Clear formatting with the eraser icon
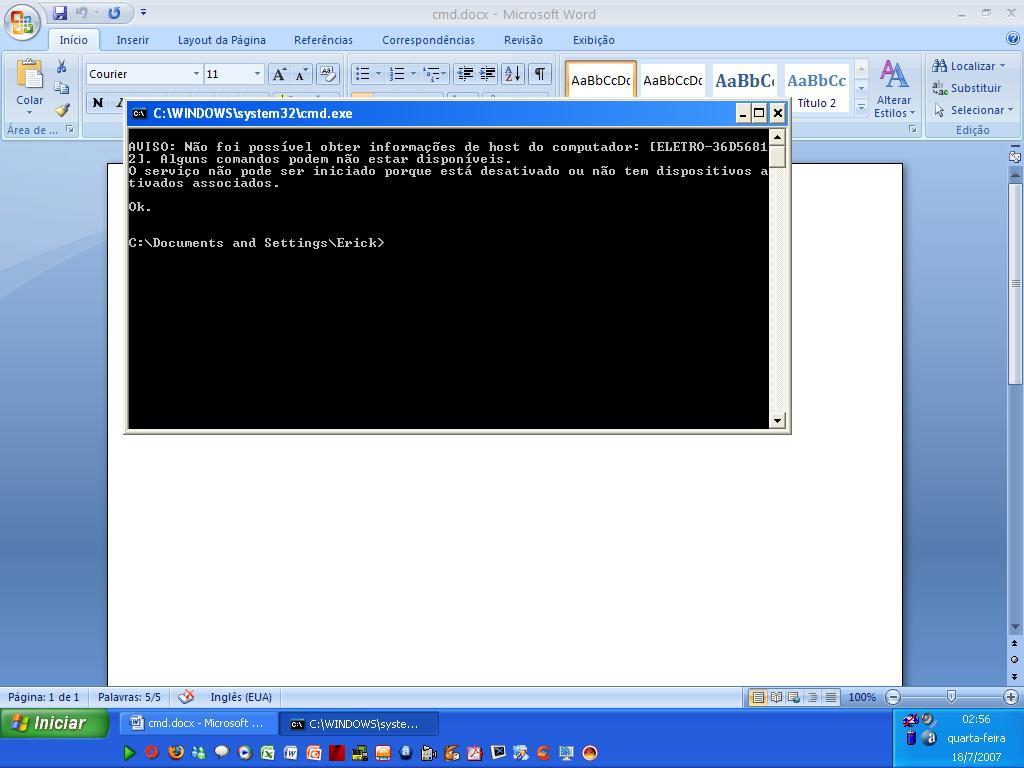1024x768 pixels. (328, 74)
